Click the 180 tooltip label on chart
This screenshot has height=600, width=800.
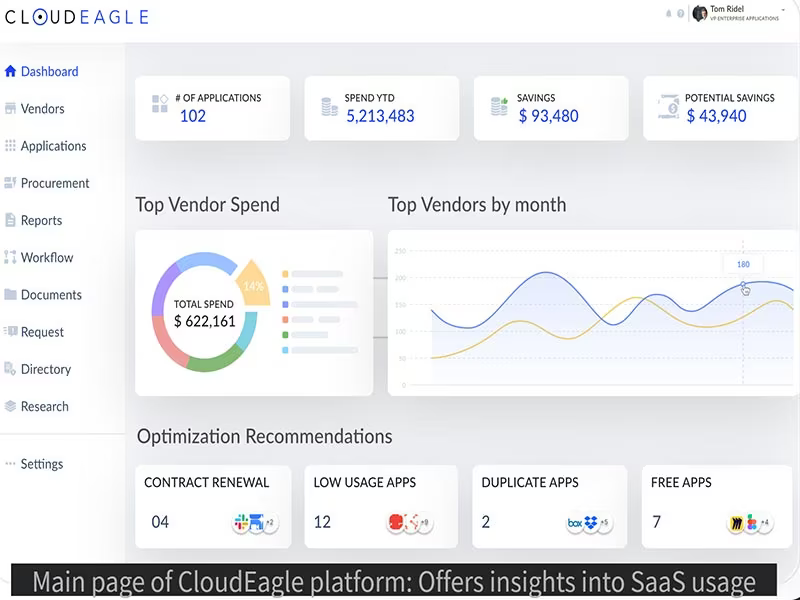pos(743,264)
